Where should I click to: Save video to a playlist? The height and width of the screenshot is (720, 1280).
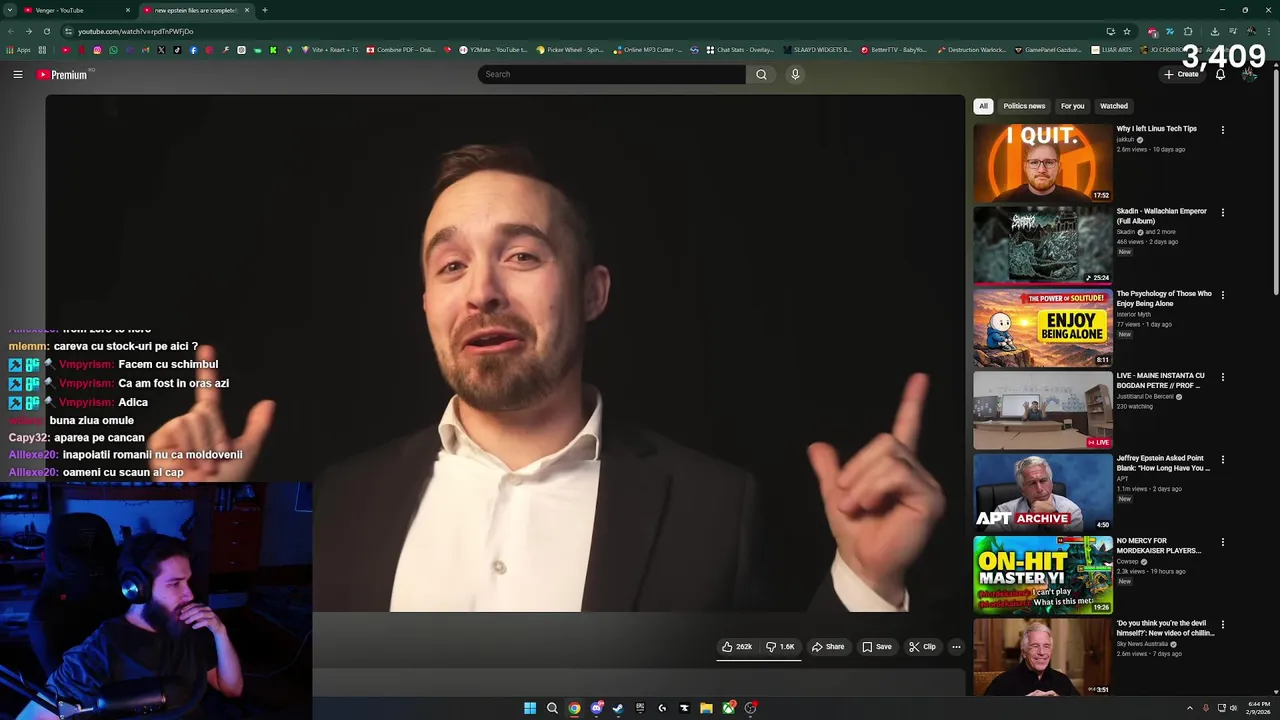[877, 647]
